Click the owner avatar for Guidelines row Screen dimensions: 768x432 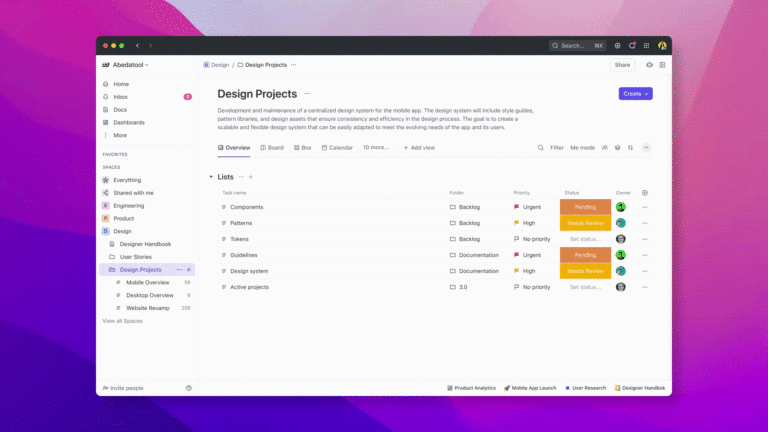tap(621, 255)
